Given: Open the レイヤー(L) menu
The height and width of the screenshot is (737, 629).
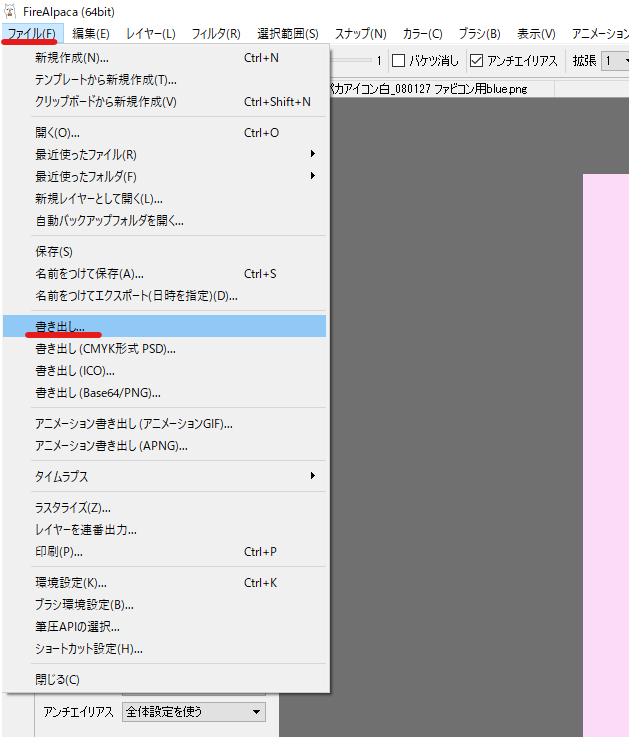Looking at the screenshot, I should pos(150,34).
